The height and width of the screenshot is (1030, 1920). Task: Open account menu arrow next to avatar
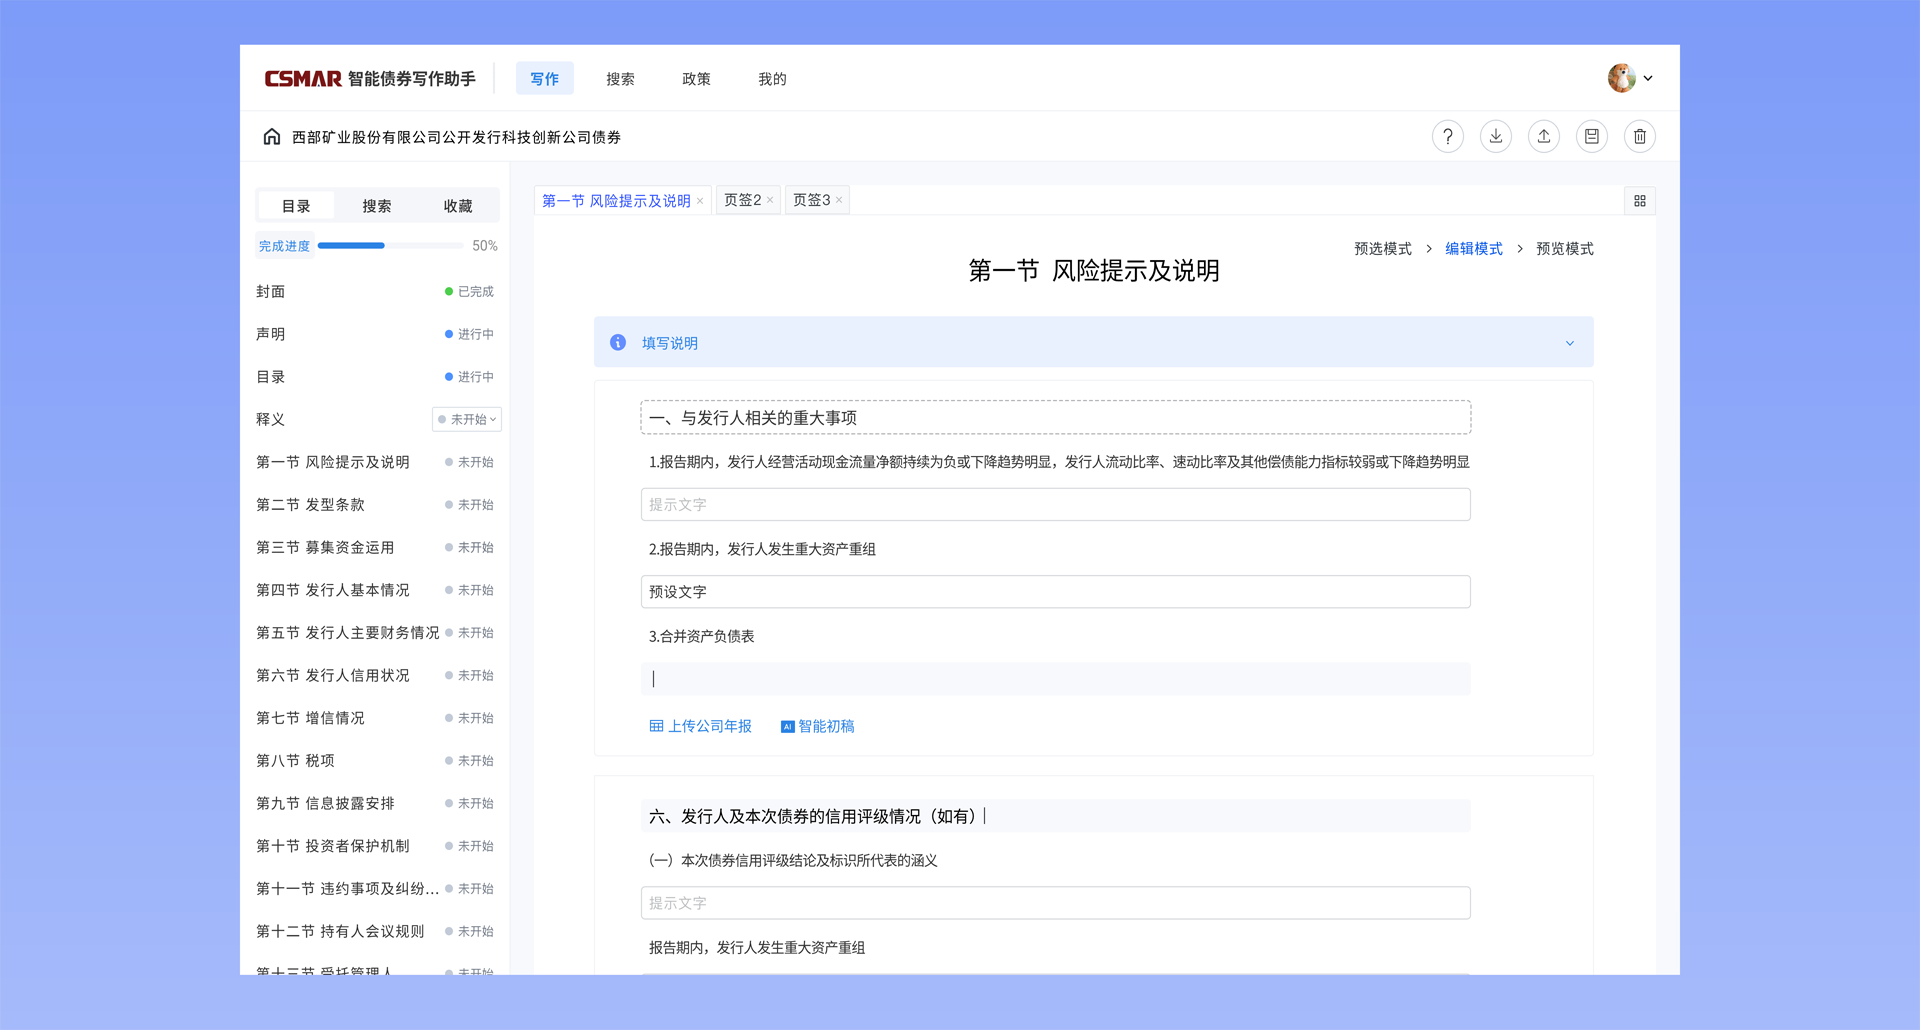[1648, 78]
